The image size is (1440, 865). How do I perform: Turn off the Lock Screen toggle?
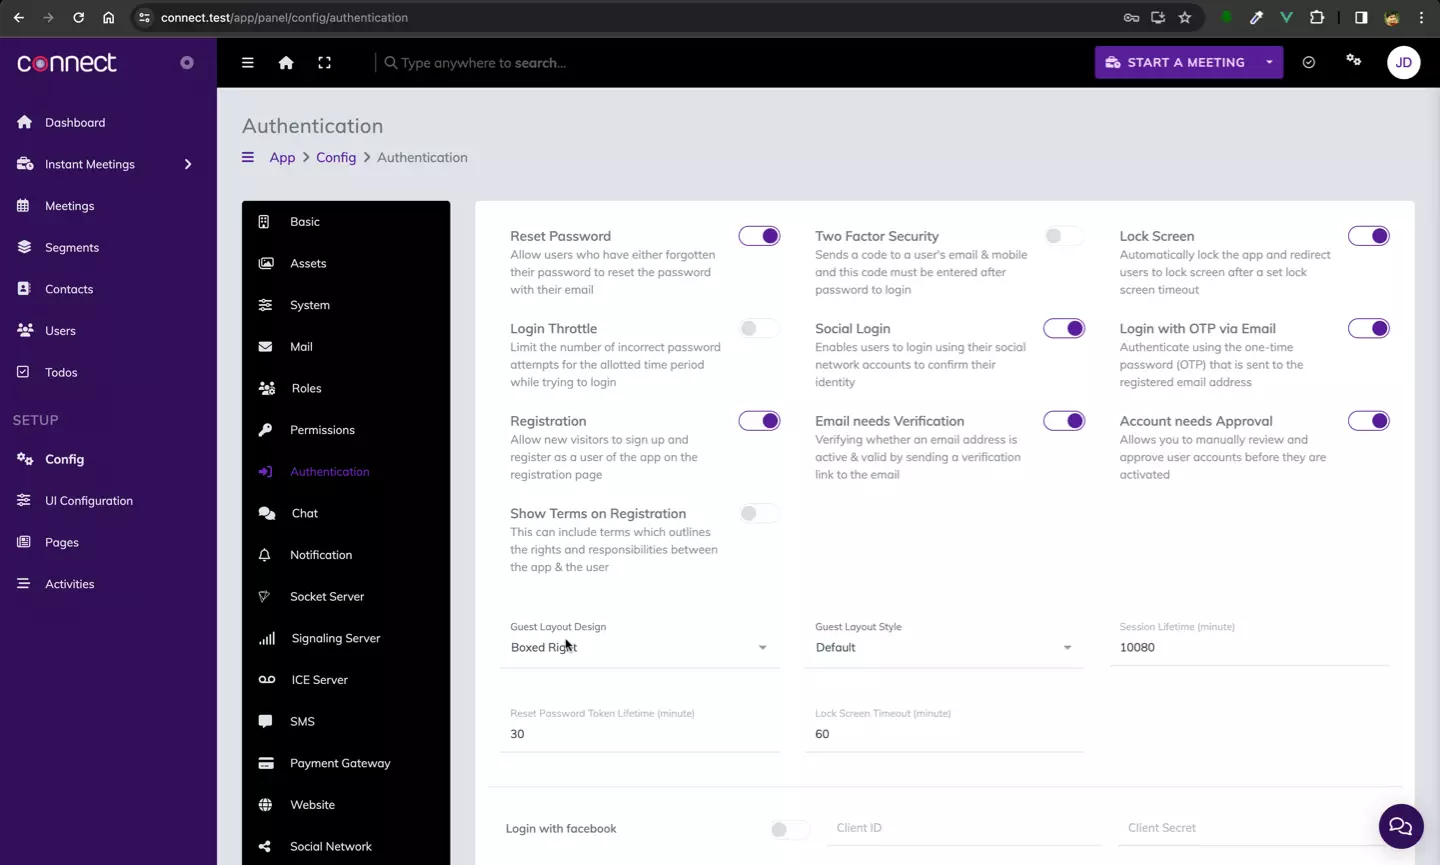click(1368, 236)
